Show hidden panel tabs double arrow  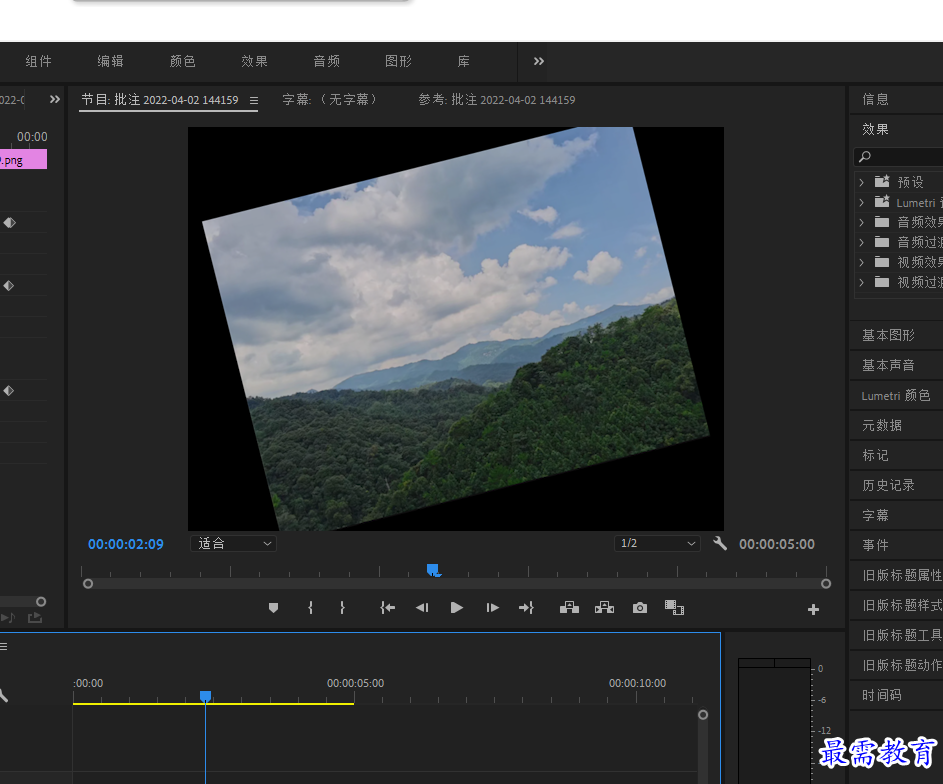pos(55,99)
